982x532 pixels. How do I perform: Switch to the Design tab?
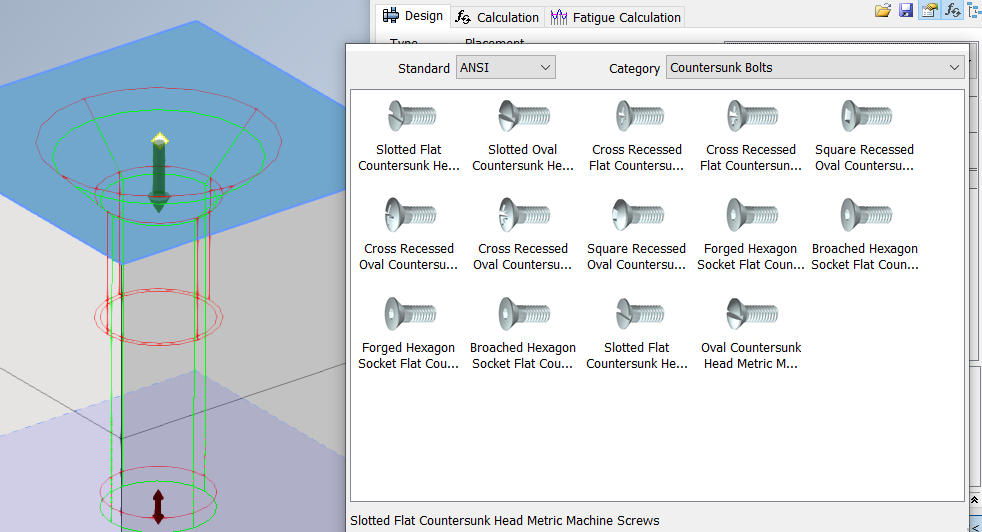point(413,16)
